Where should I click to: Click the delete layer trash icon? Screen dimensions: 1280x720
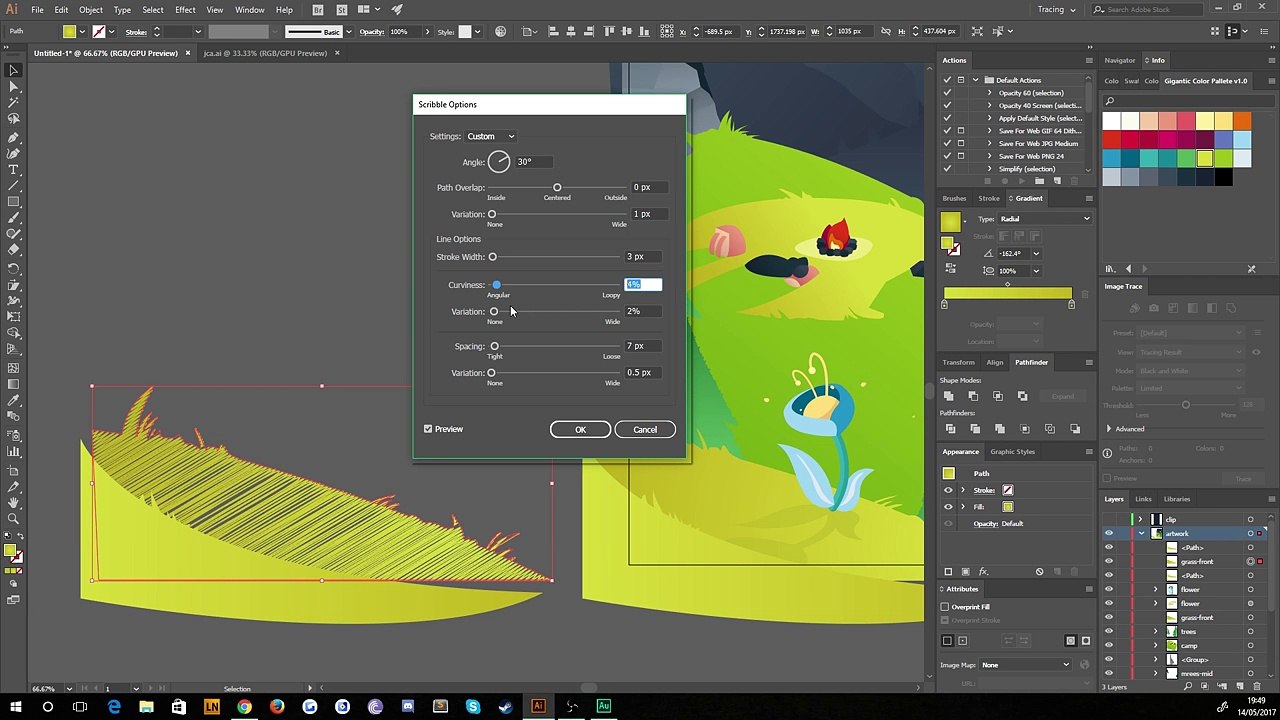(x=1256, y=687)
